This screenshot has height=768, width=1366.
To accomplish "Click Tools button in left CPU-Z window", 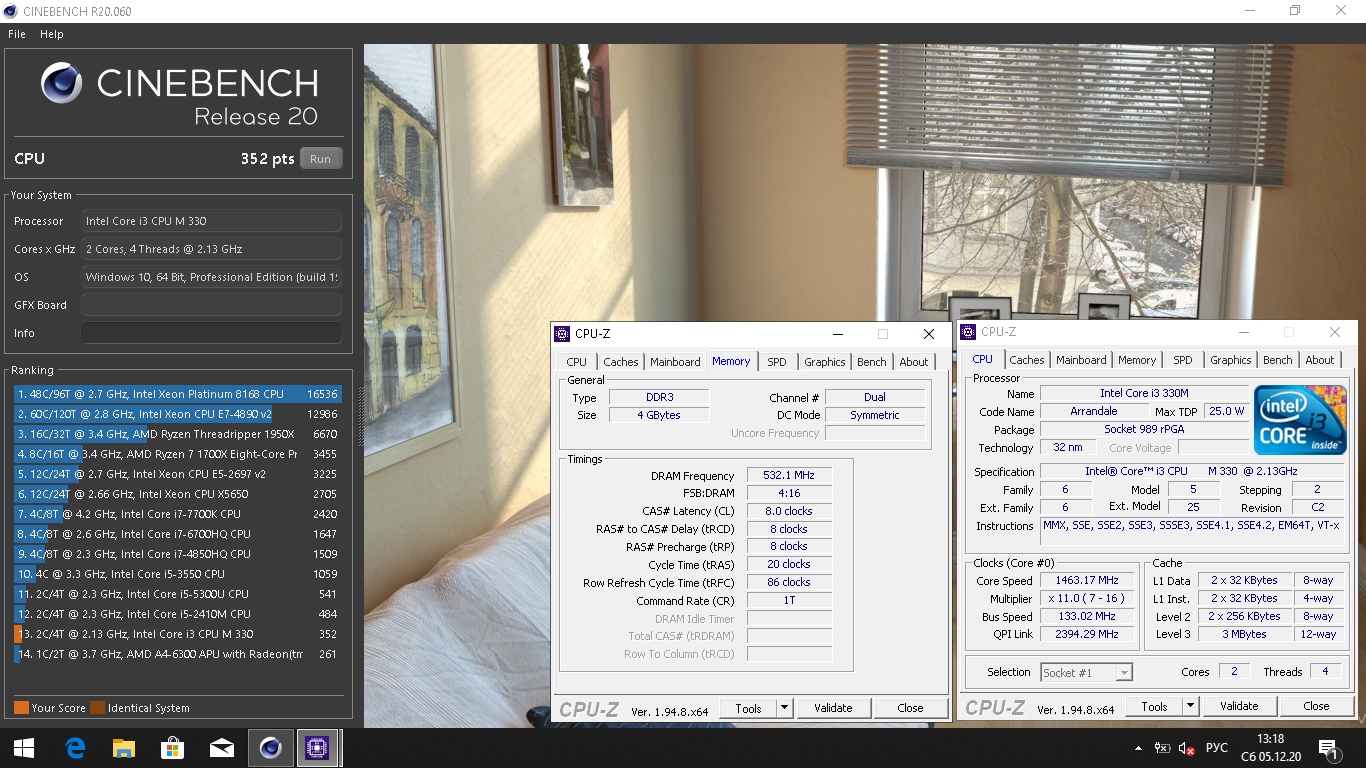I will pyautogui.click(x=748, y=708).
